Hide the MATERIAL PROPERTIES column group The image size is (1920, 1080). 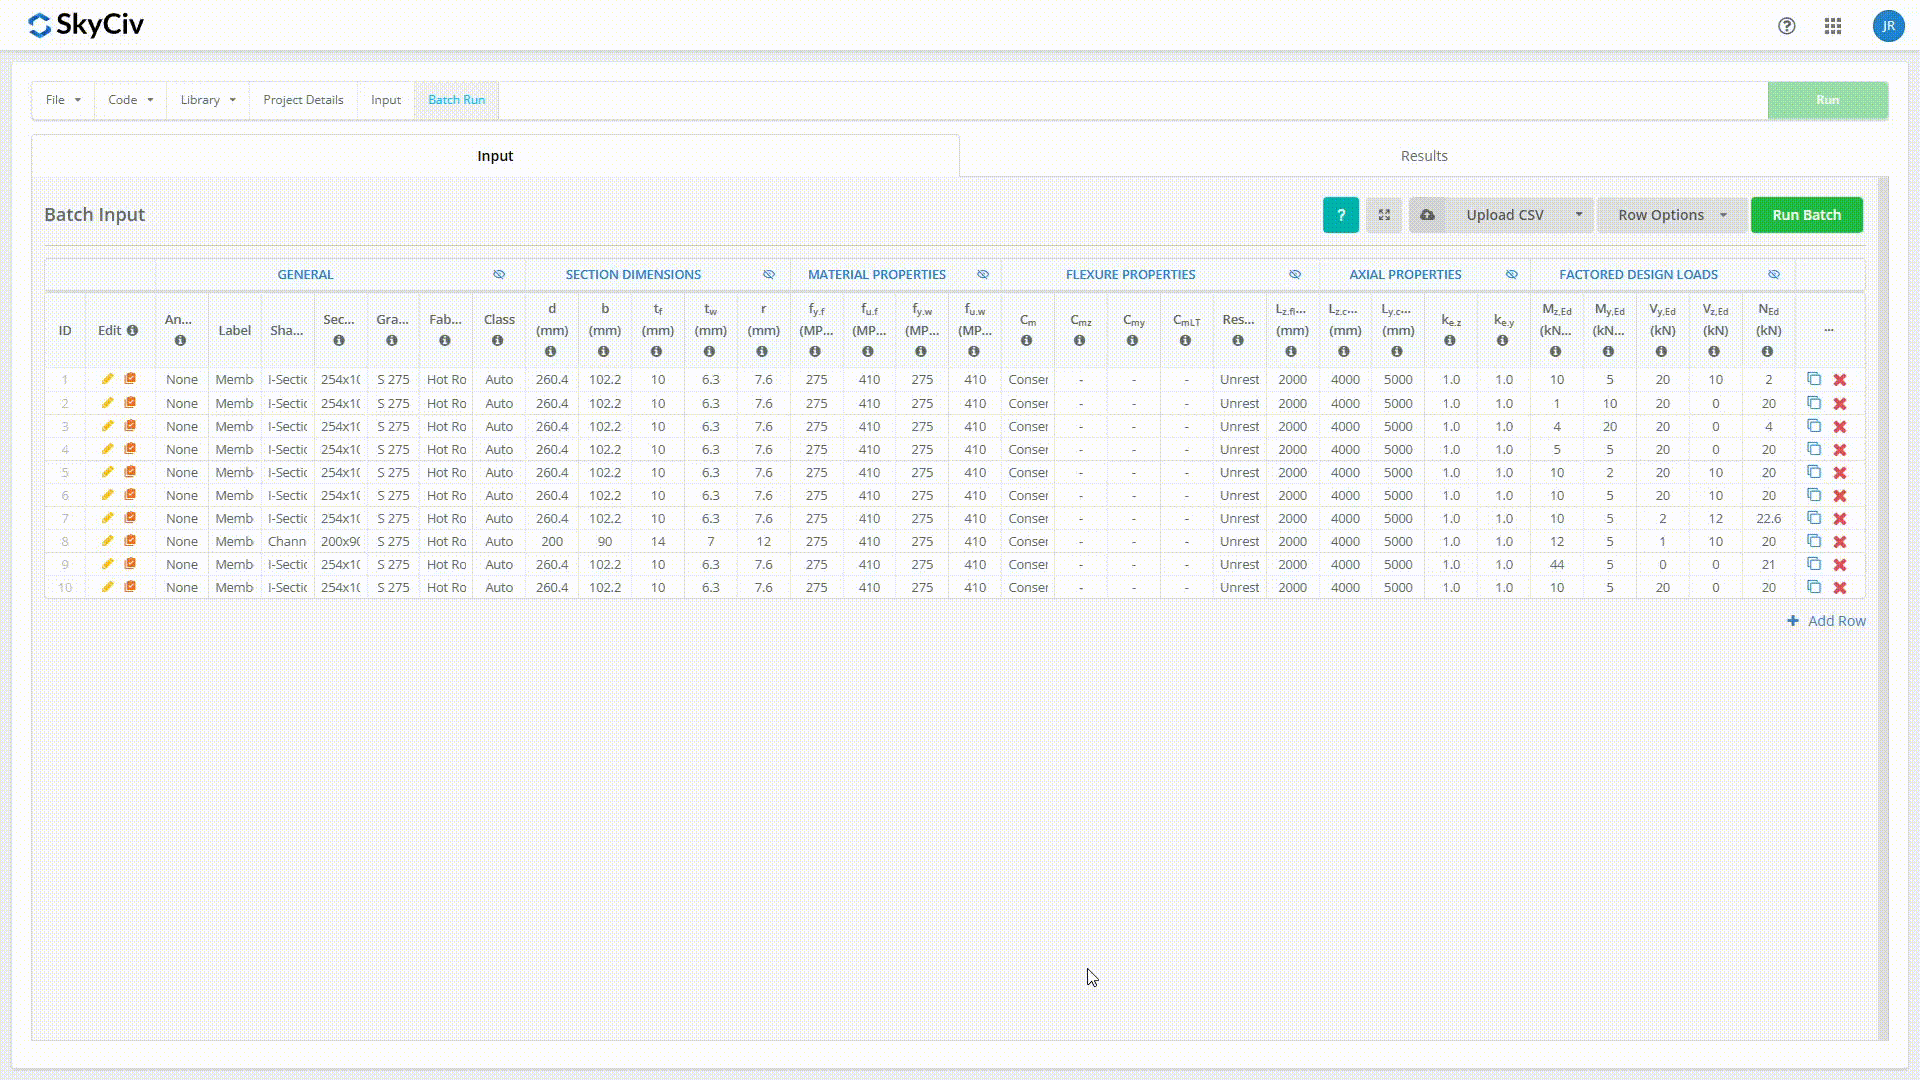(x=983, y=274)
